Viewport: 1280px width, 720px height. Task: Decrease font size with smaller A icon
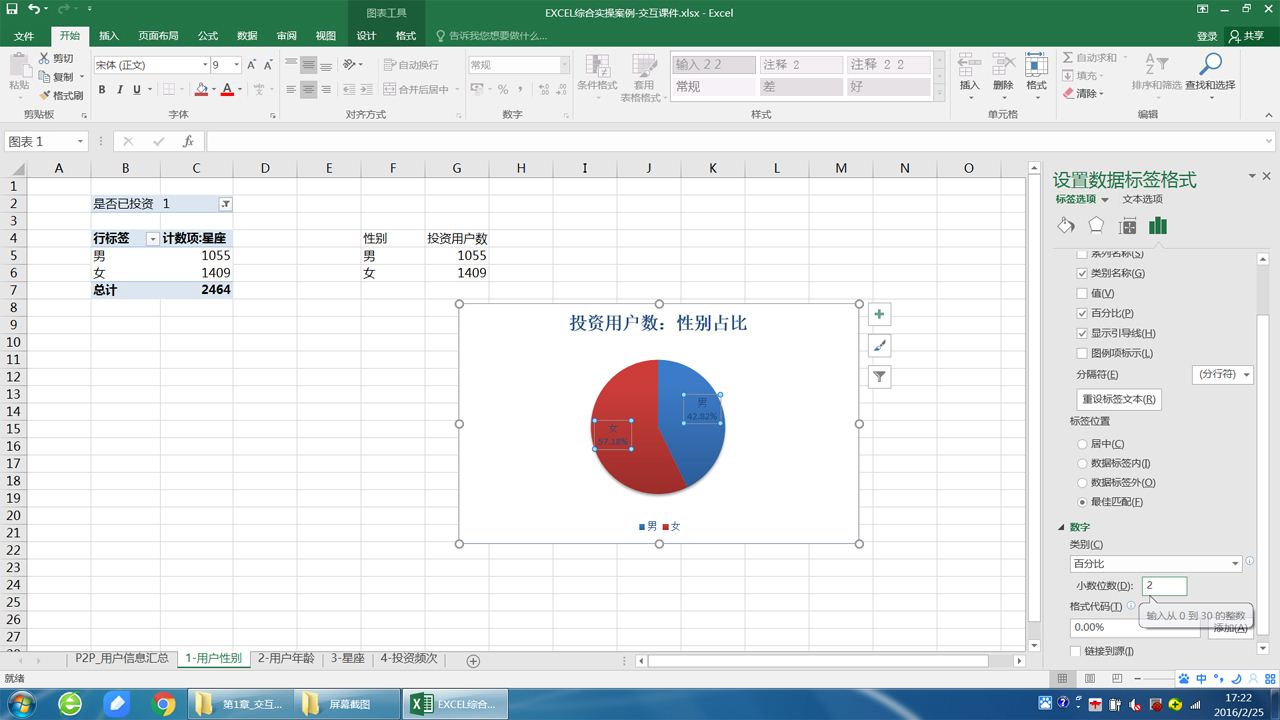click(269, 65)
